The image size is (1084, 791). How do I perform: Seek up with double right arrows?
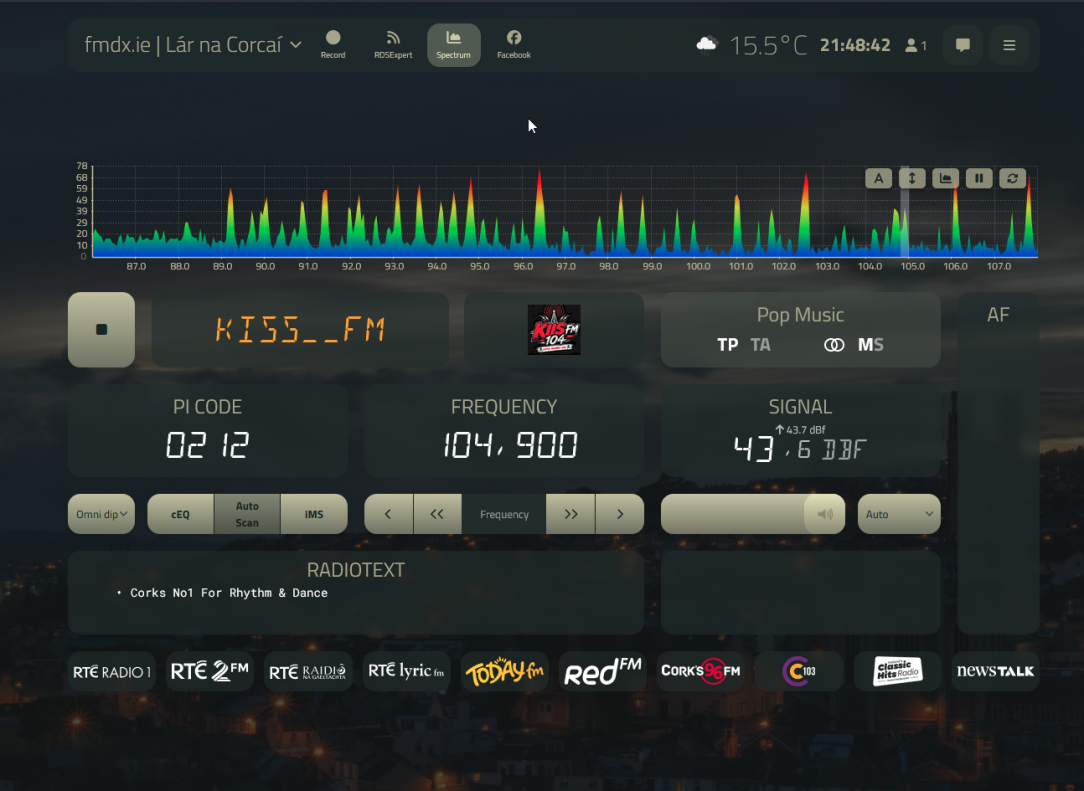[x=570, y=514]
